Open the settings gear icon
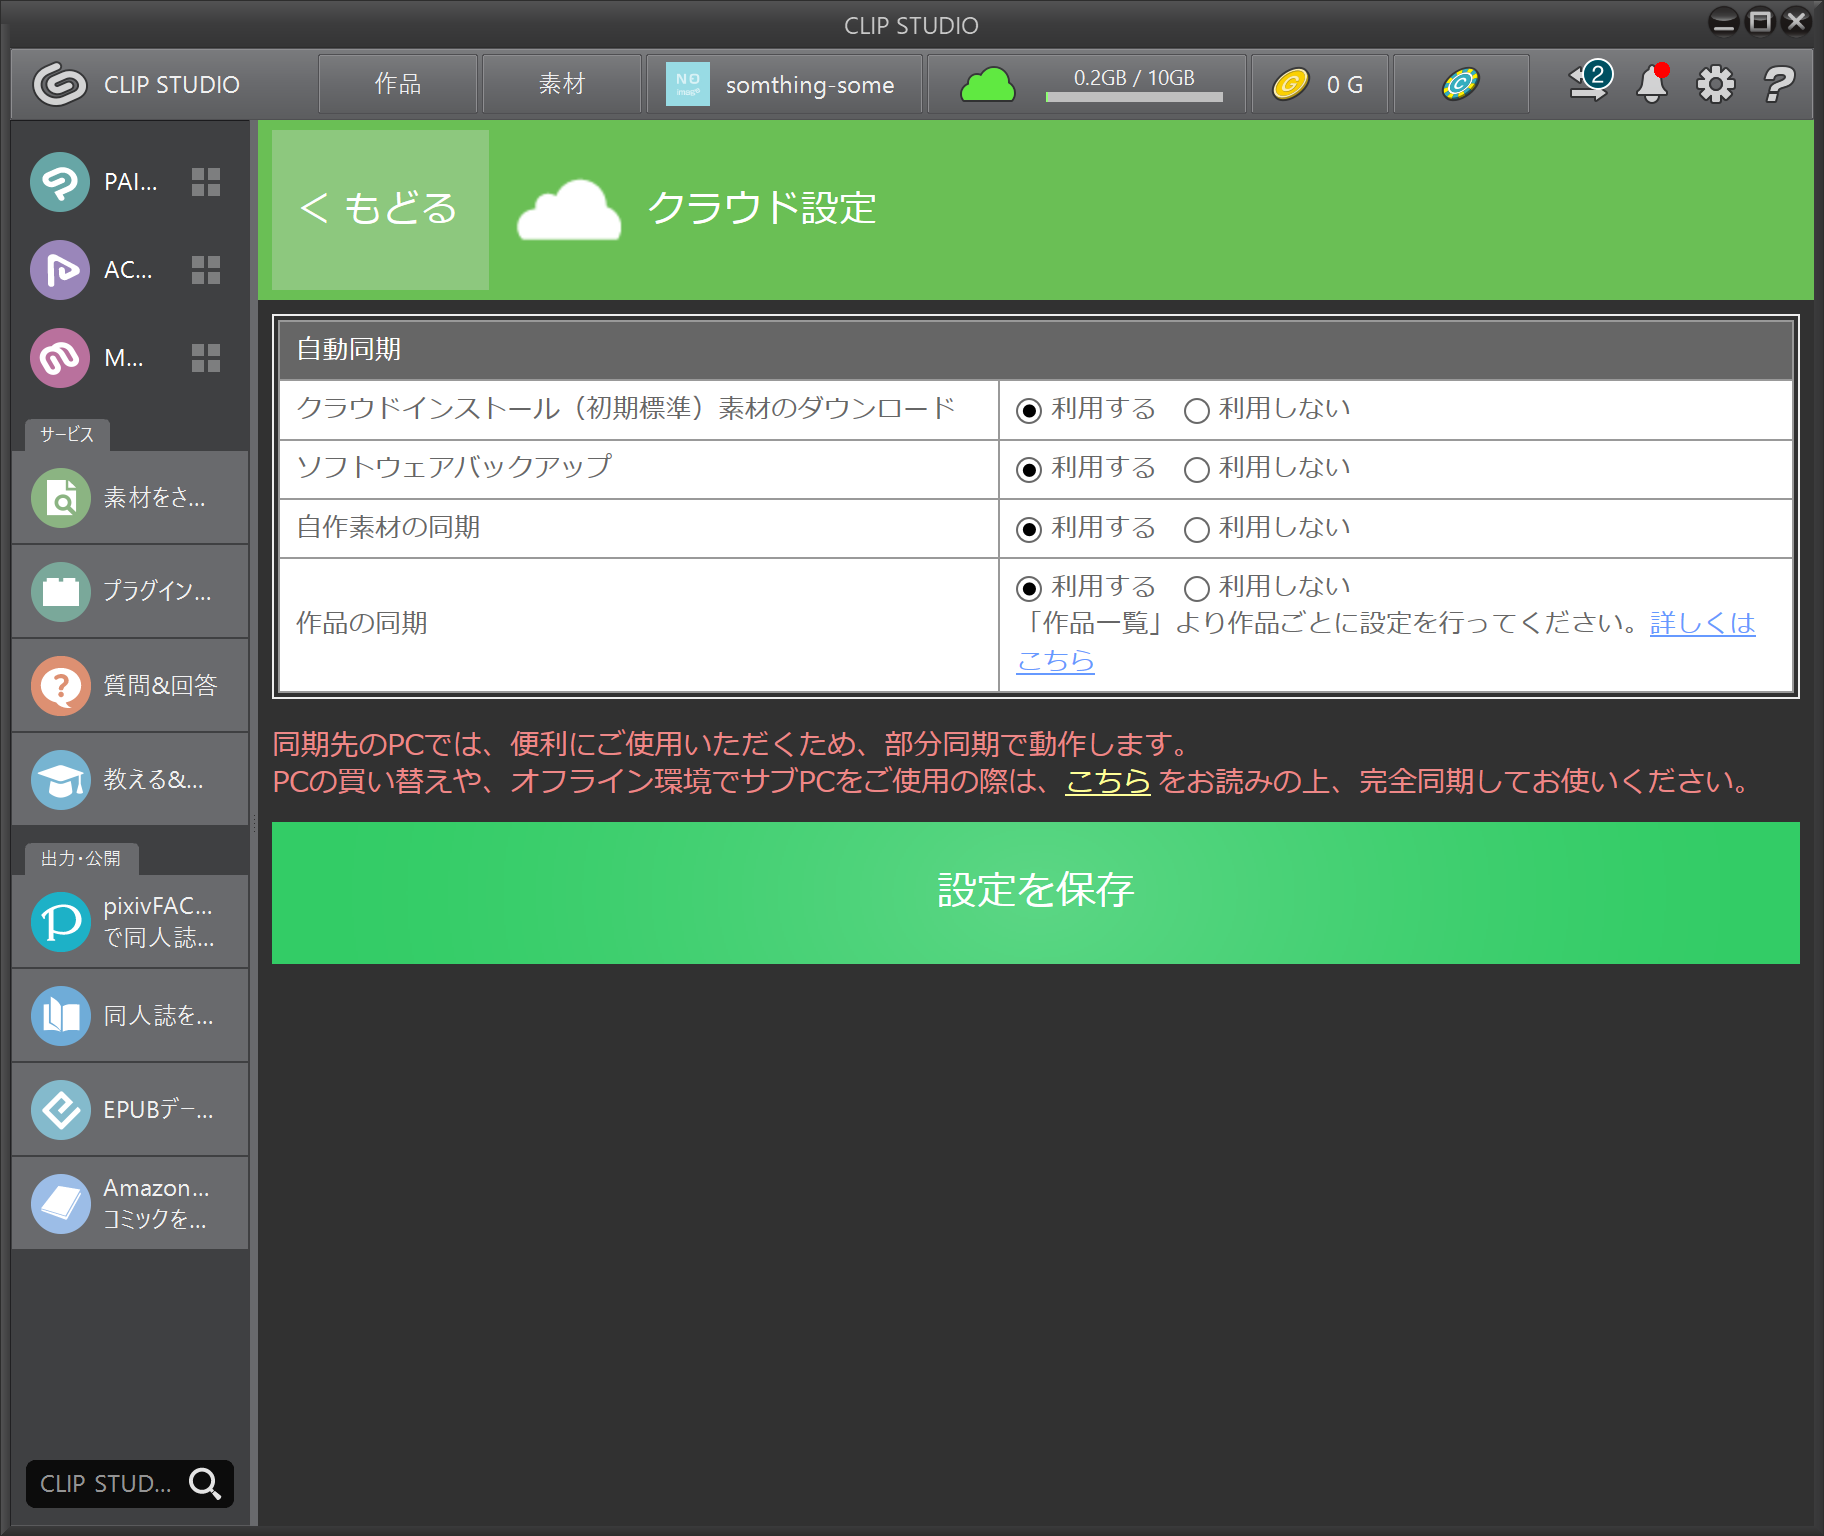1824x1536 pixels. pyautogui.click(x=1716, y=84)
